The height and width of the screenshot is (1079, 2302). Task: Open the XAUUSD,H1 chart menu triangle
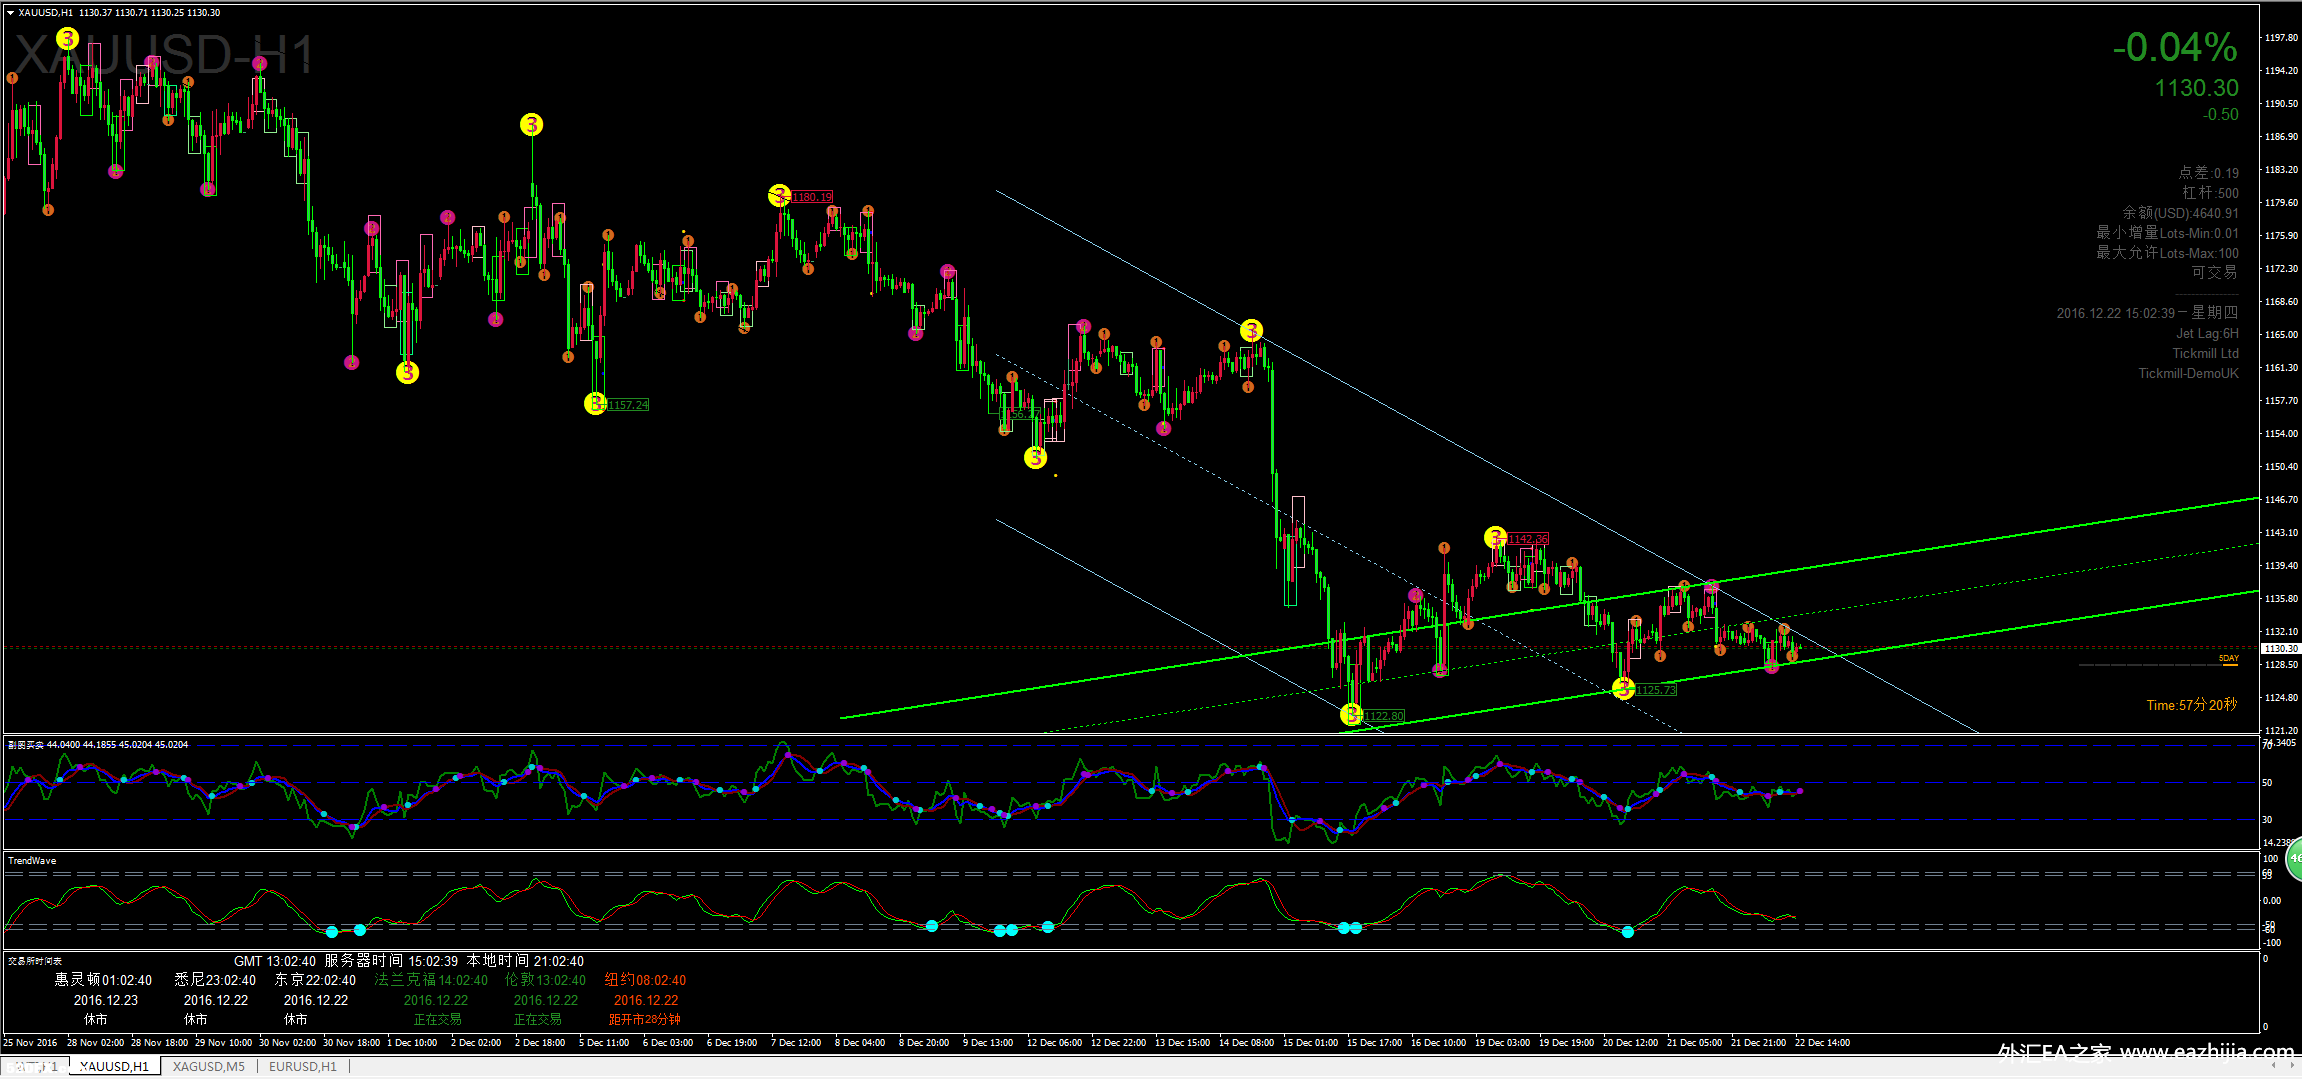click(10, 13)
